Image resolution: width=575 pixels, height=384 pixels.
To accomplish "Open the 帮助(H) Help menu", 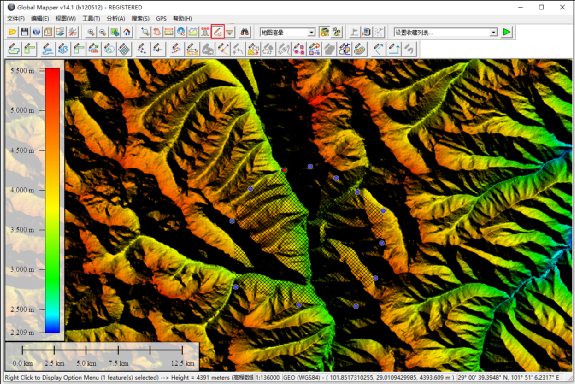I will coord(182,18).
